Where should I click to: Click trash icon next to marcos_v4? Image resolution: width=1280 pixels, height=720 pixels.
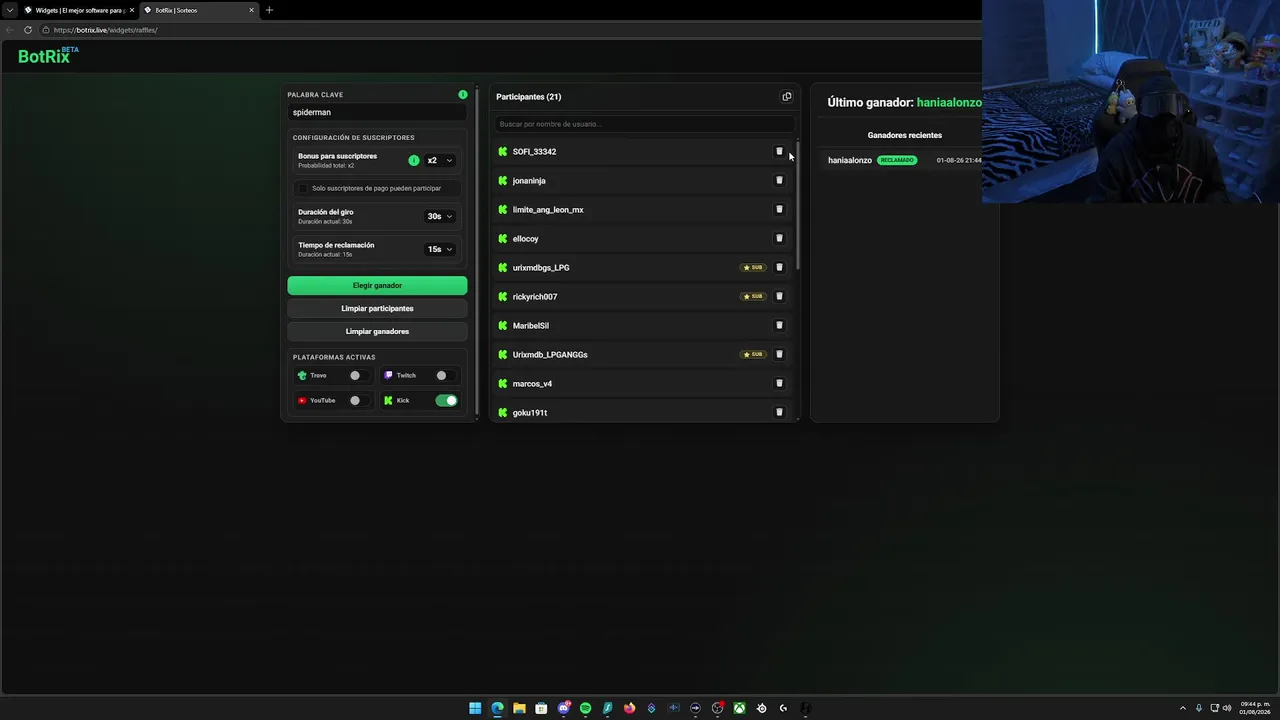point(779,384)
